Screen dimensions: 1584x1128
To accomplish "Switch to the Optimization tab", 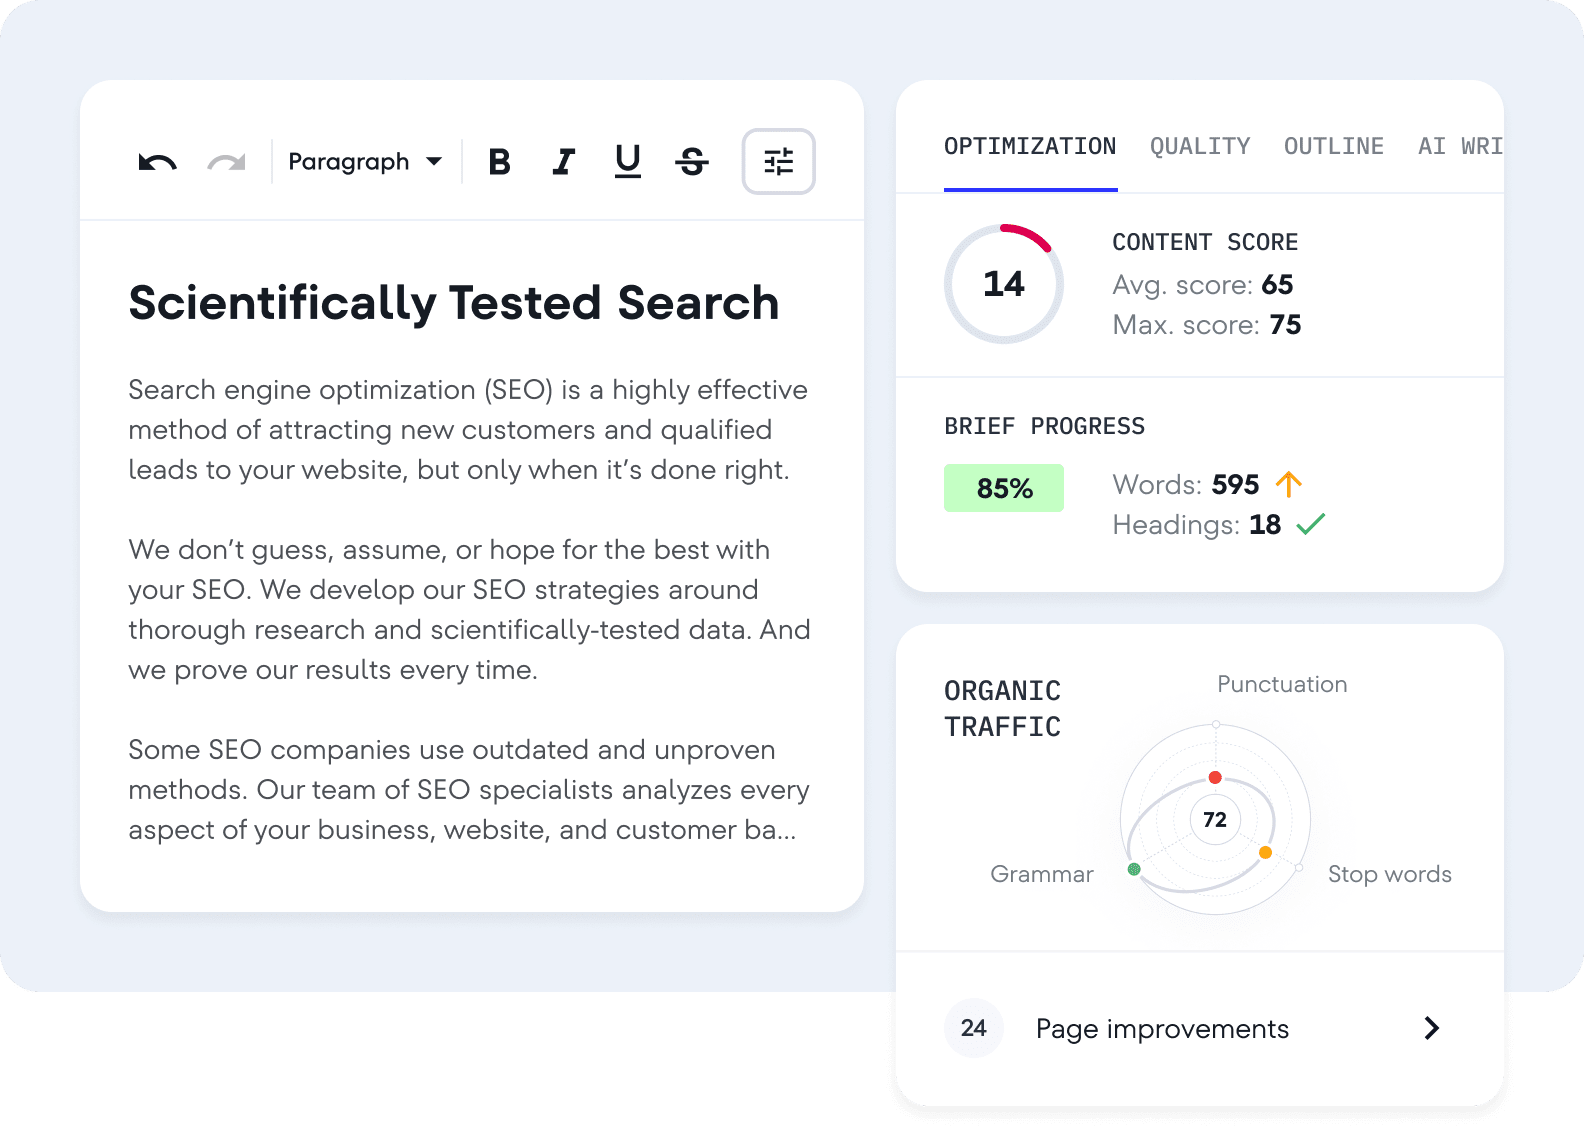I will 1030,147.
